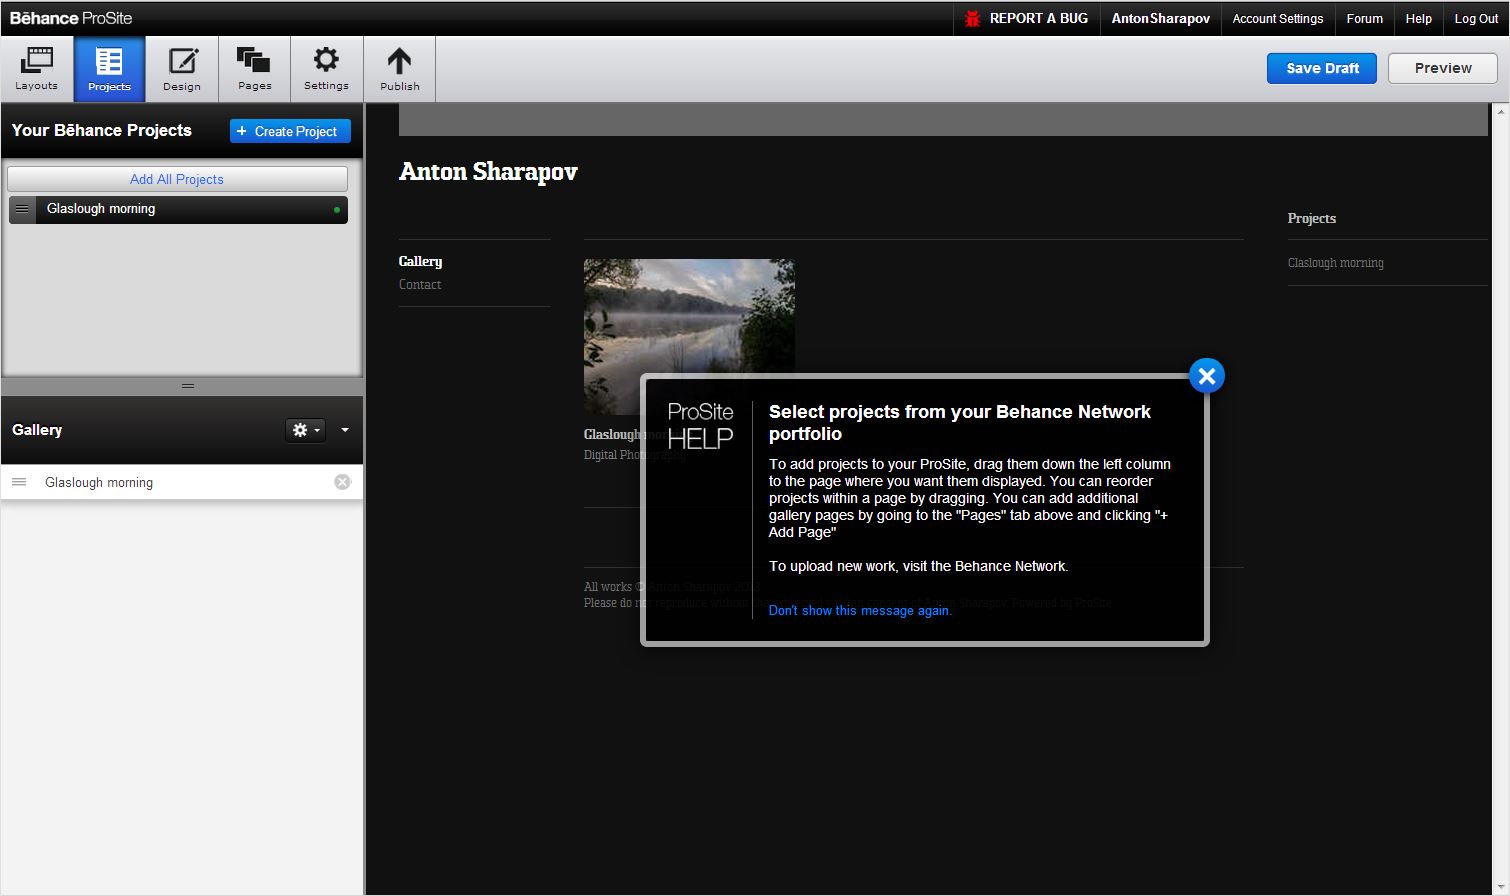
Task: Click the Create Project button
Action: (290, 131)
